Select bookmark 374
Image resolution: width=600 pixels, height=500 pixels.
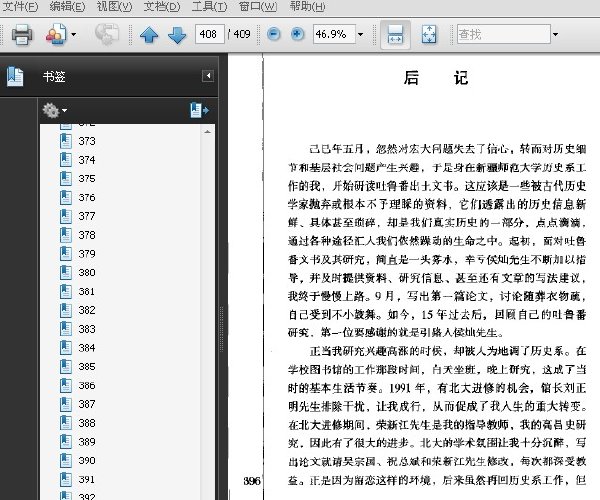[87, 160]
